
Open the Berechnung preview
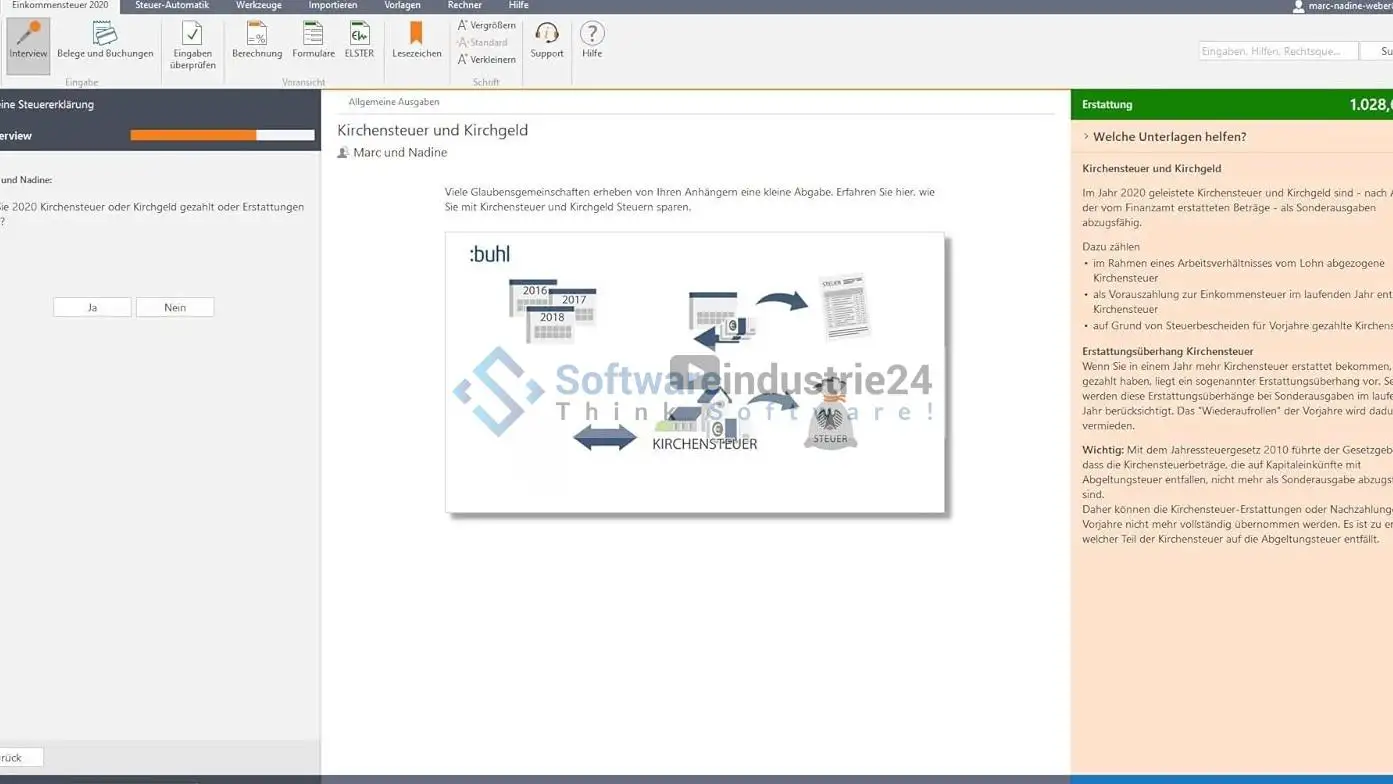[x=257, y=42]
